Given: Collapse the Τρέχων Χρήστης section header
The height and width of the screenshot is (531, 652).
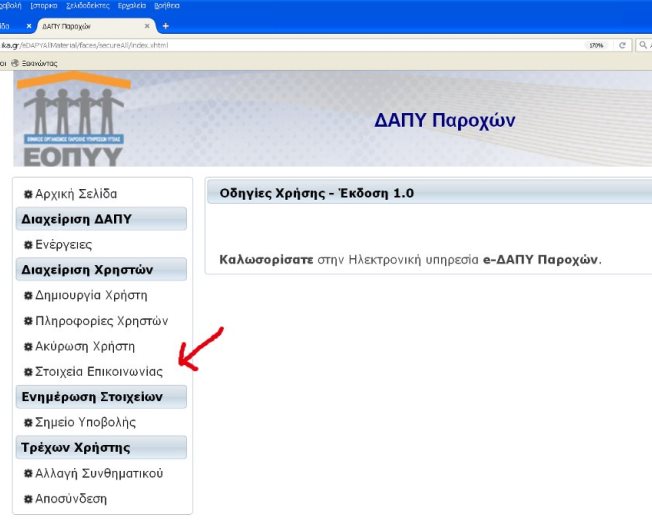Looking at the screenshot, I should pyautogui.click(x=101, y=447).
